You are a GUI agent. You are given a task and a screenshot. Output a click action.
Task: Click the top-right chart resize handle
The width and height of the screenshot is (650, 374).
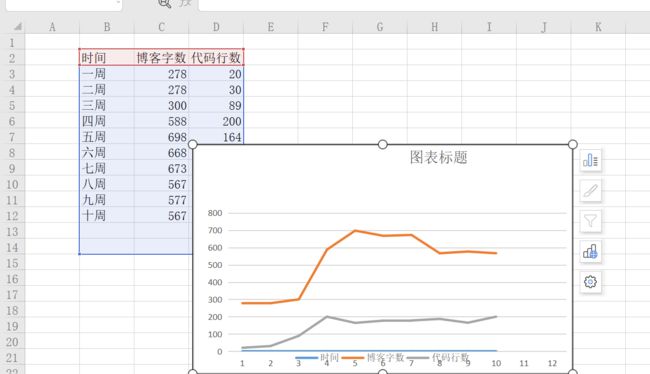[x=572, y=144]
